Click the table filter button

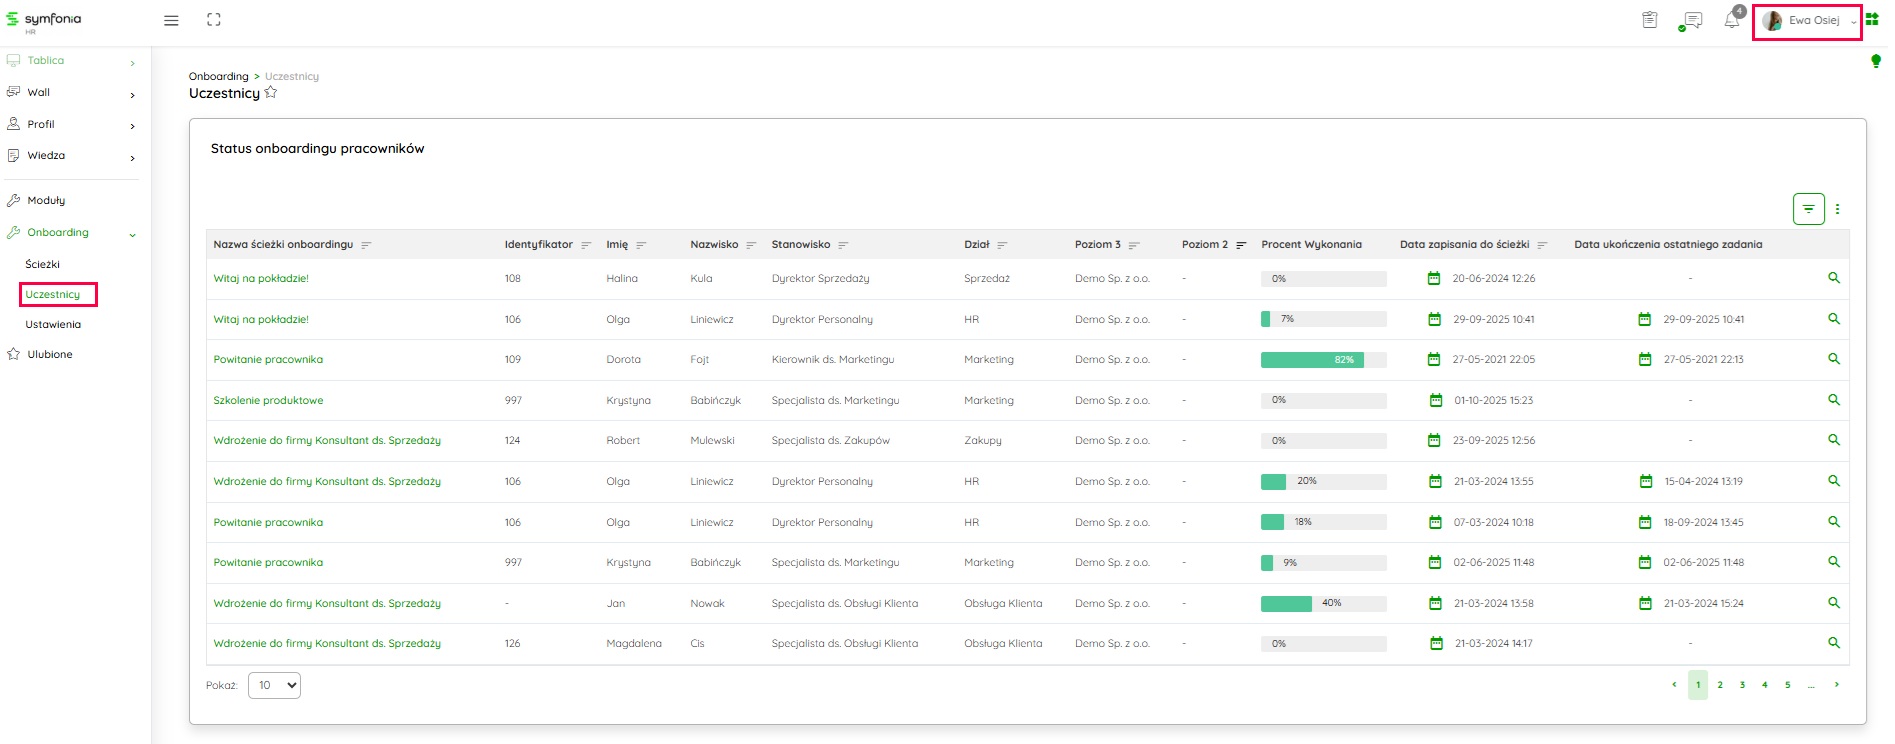click(x=1808, y=209)
